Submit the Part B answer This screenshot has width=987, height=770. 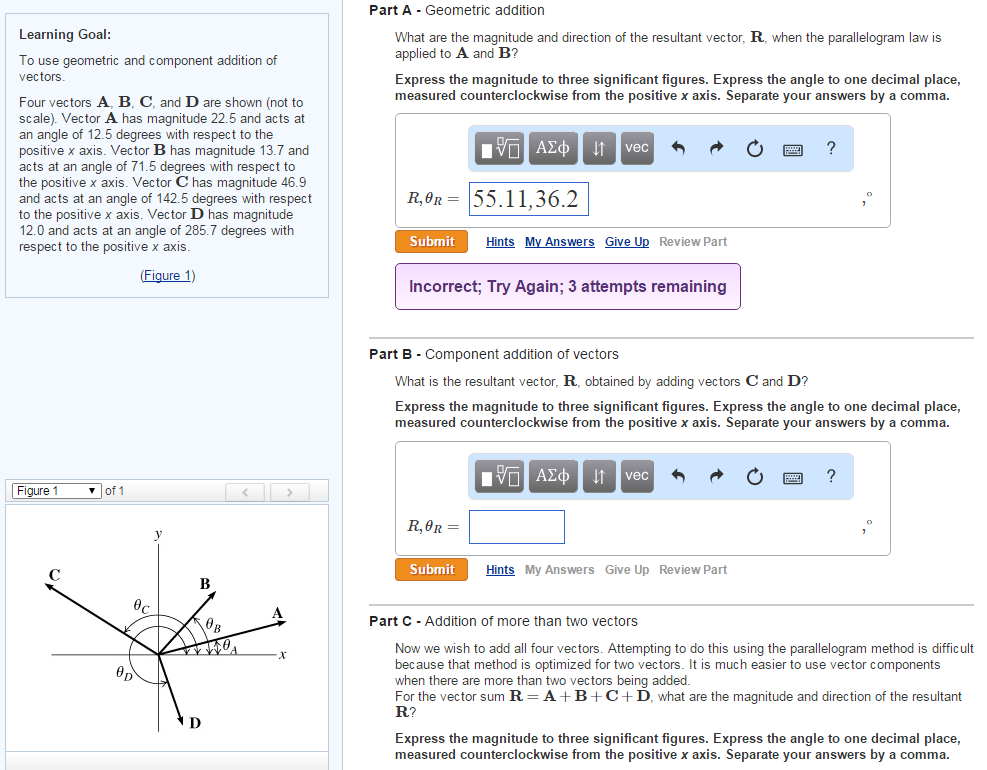coord(431,569)
